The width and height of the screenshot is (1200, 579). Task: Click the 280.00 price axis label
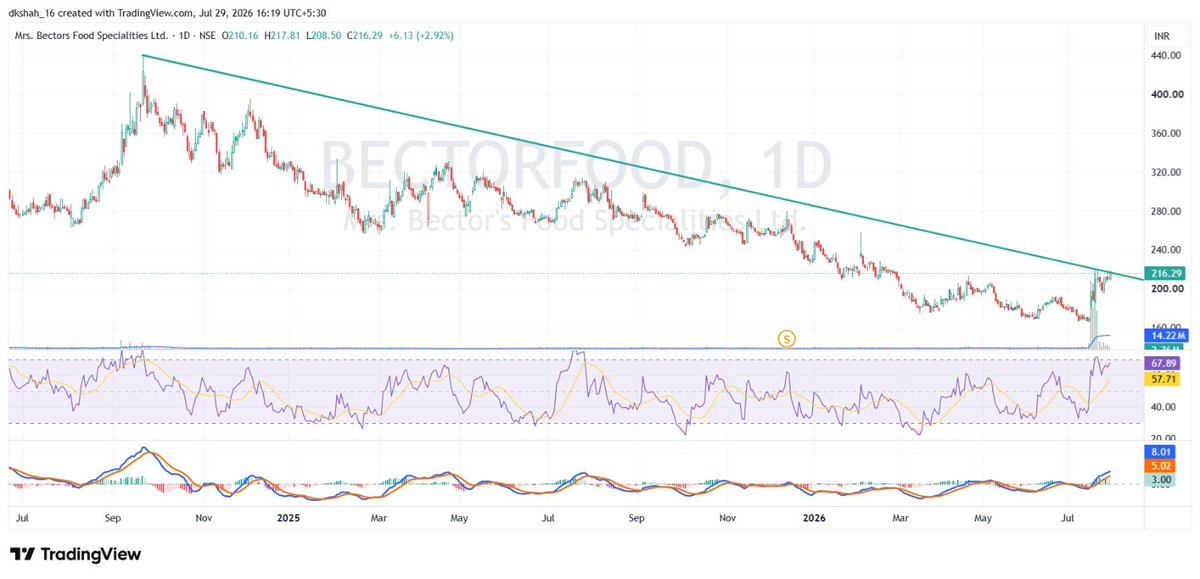click(1166, 212)
